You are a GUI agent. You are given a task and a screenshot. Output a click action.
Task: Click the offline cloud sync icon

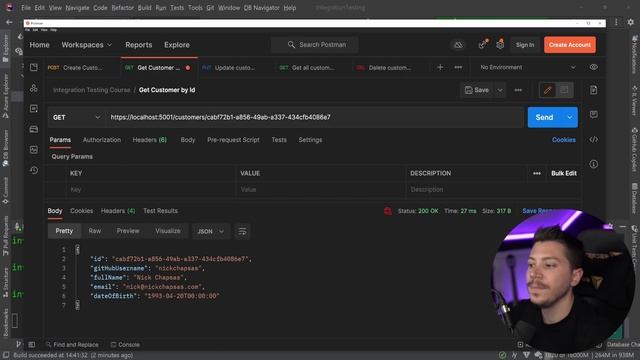click(458, 45)
